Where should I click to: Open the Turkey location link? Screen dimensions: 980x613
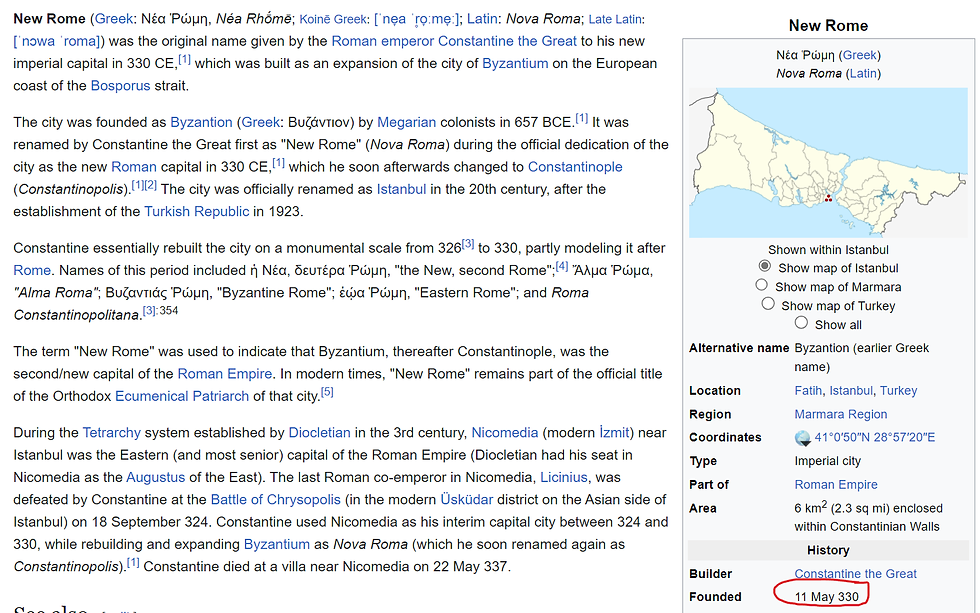898,391
